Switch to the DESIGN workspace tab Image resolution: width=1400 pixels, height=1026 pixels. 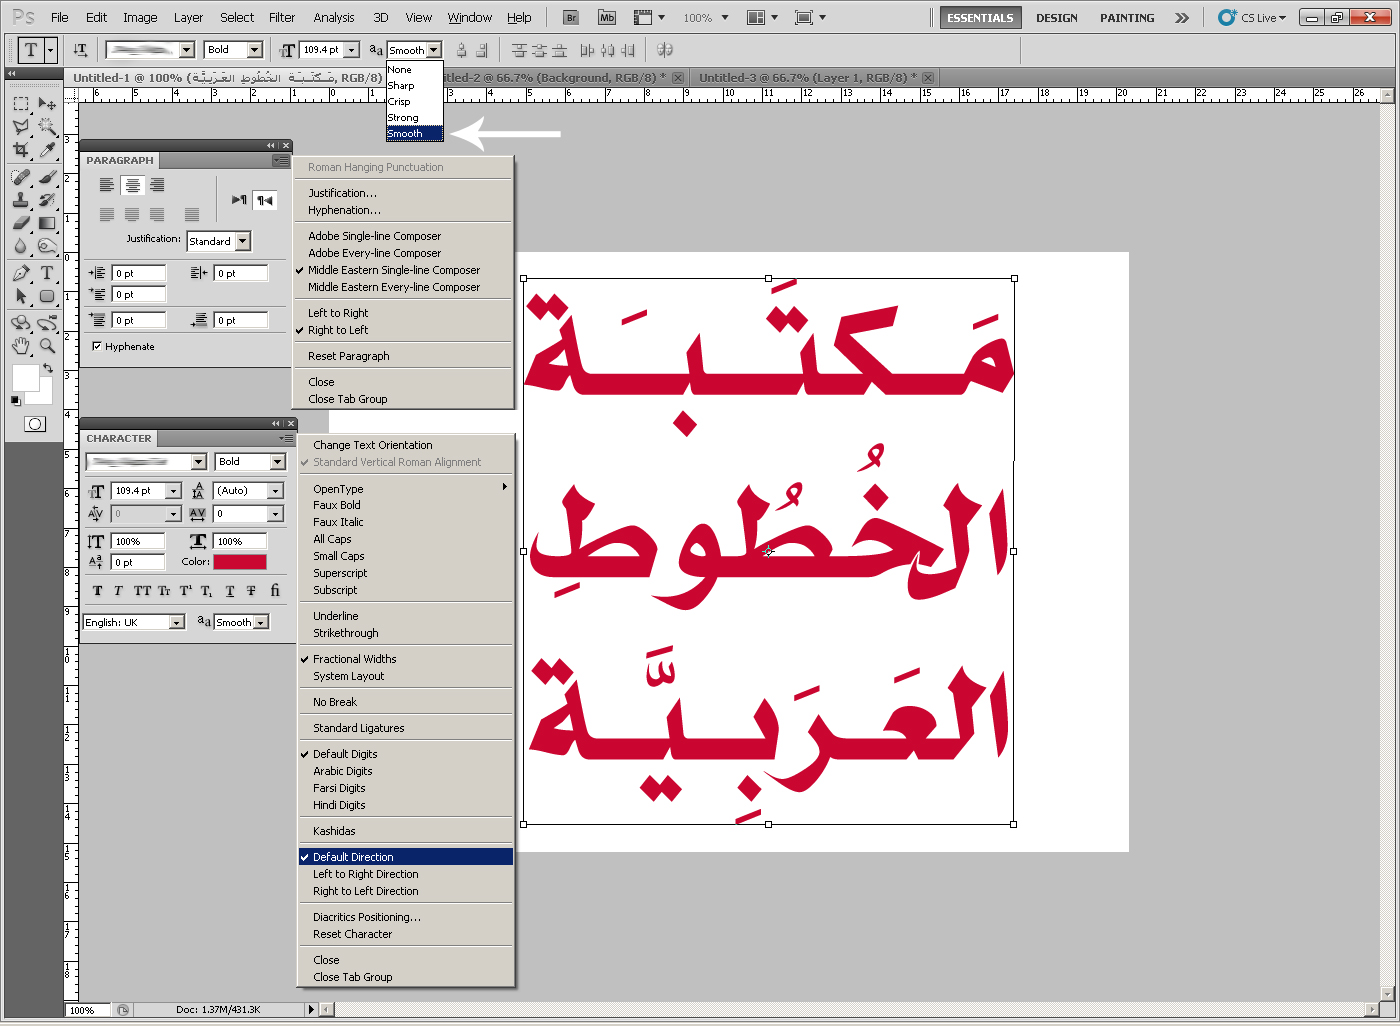pyautogui.click(x=1056, y=17)
